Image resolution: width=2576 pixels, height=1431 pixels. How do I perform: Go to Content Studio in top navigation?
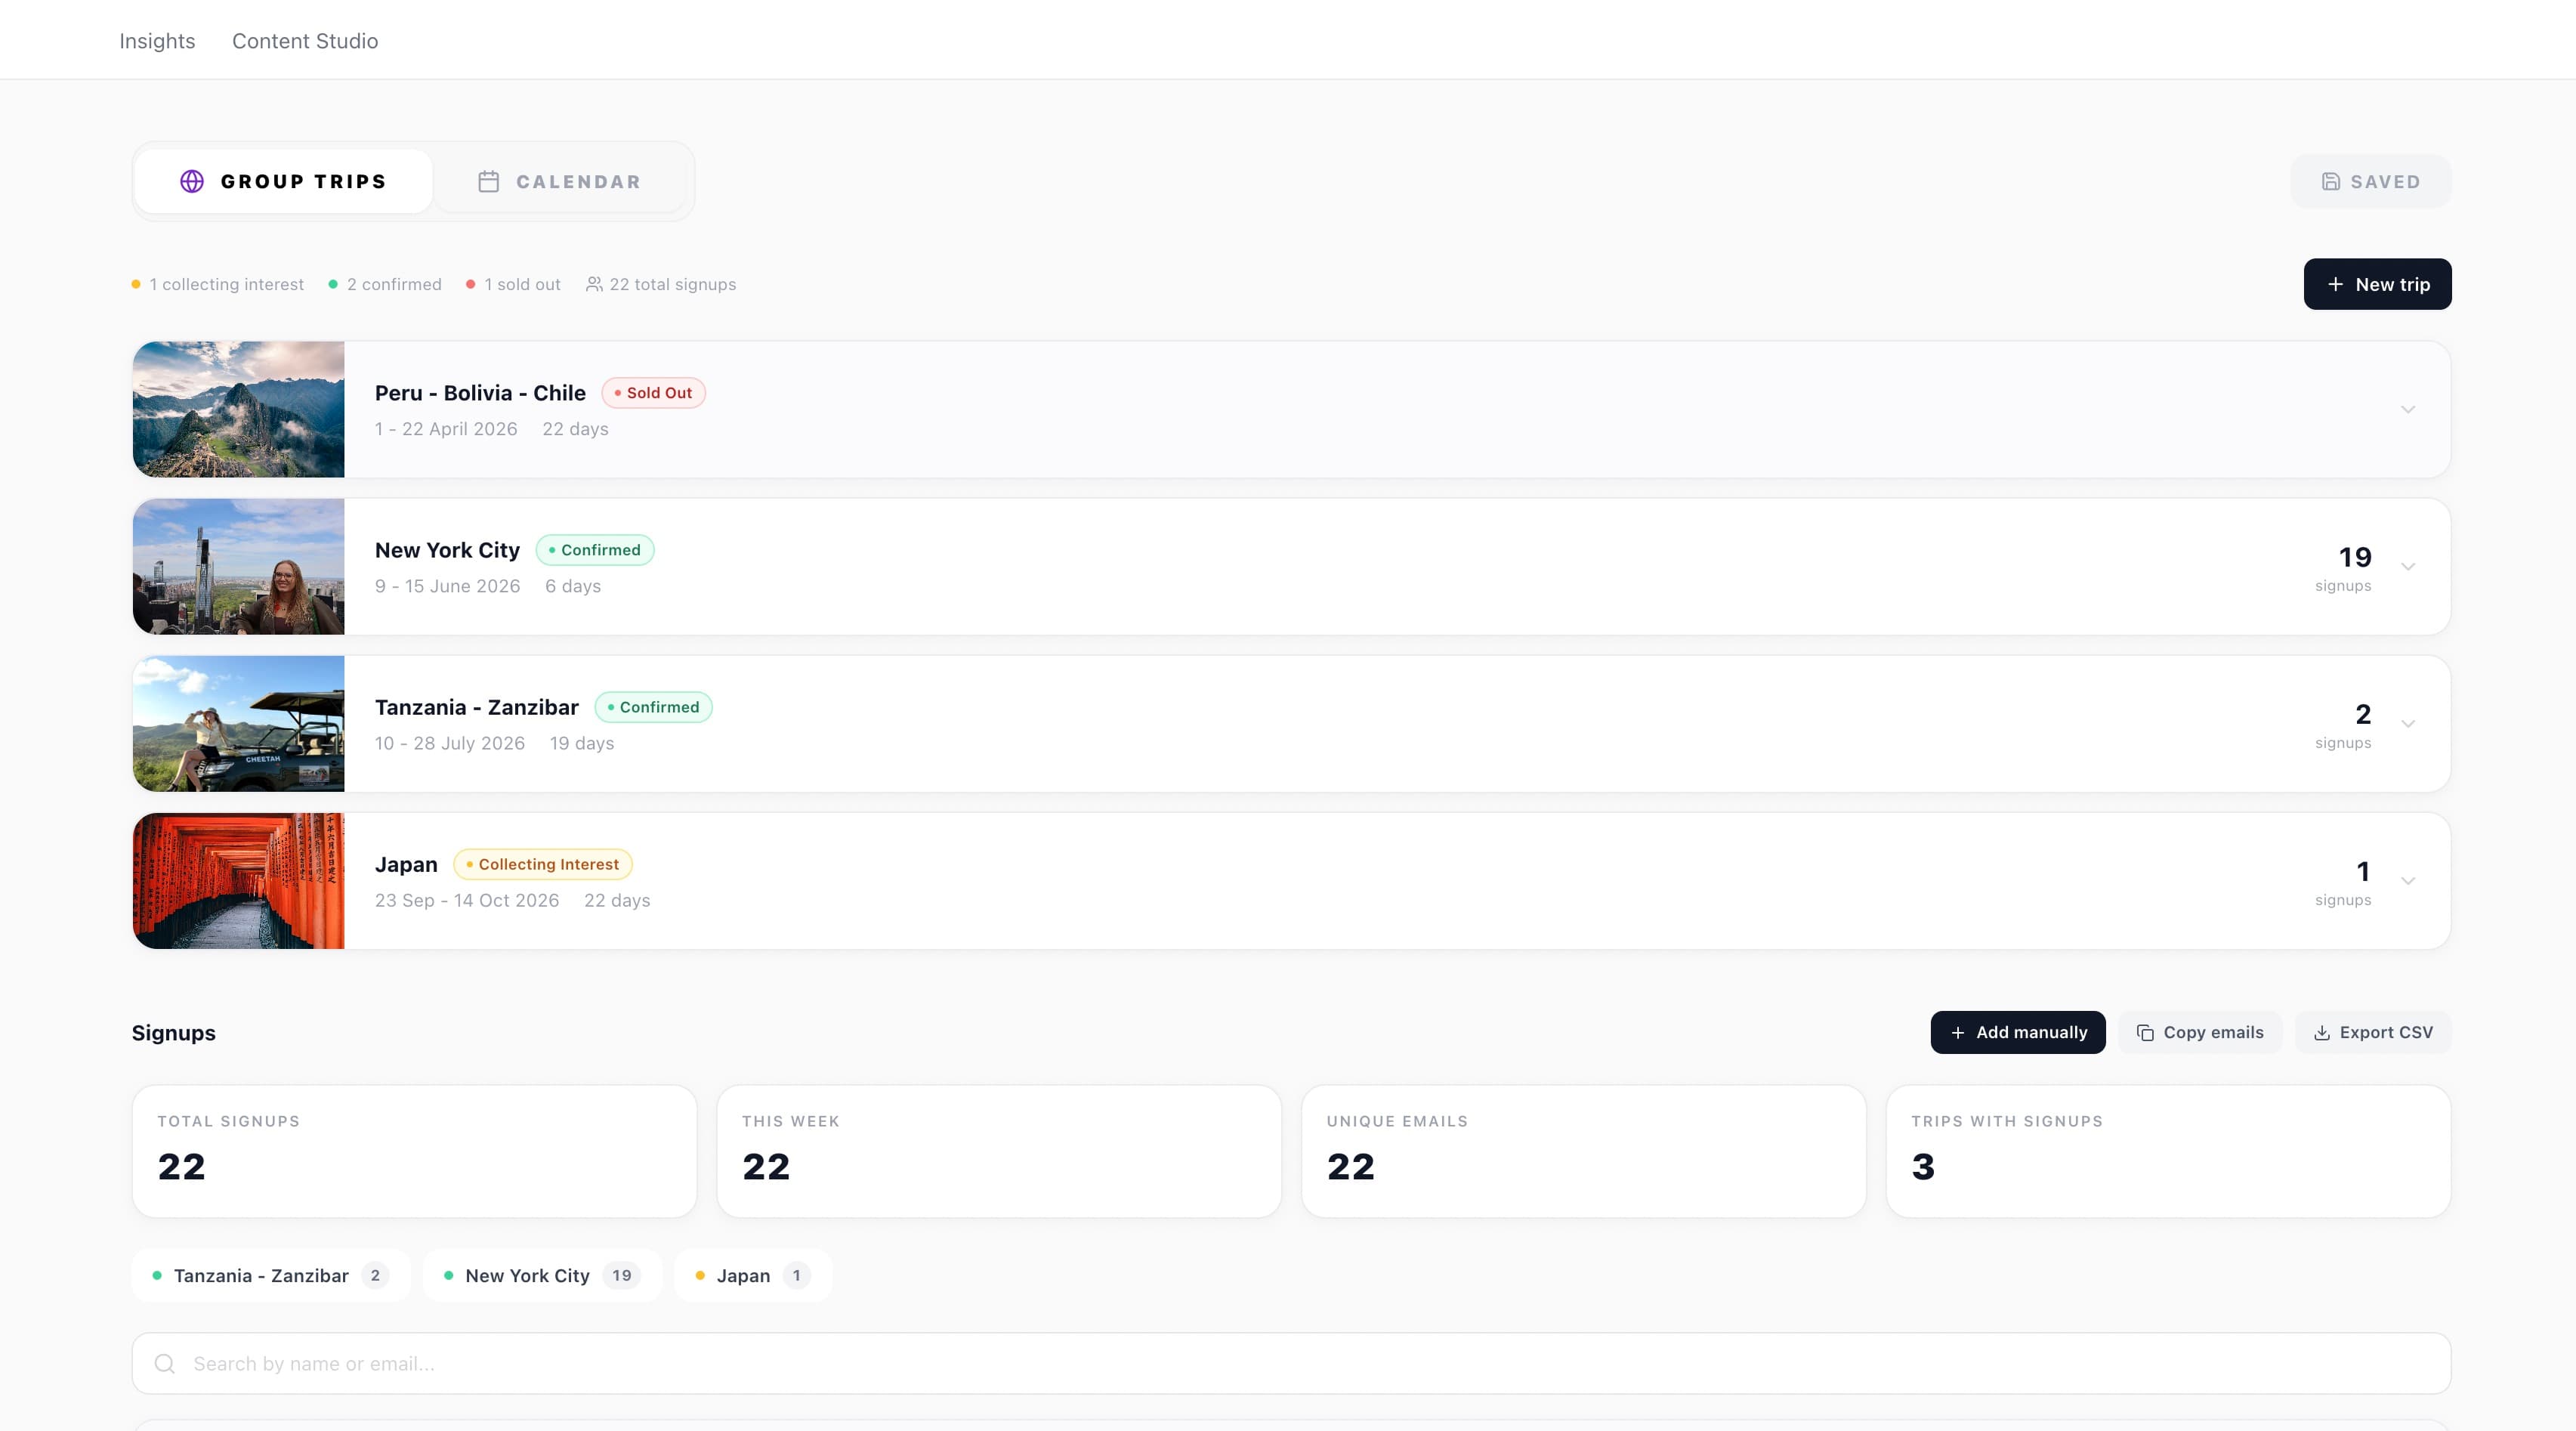coord(305,41)
